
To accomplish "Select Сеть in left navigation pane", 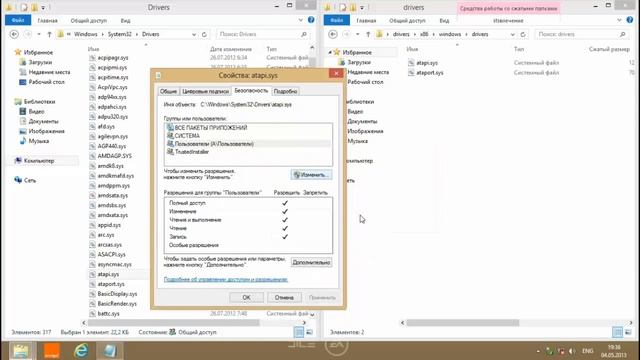I will pyautogui.click(x=30, y=180).
